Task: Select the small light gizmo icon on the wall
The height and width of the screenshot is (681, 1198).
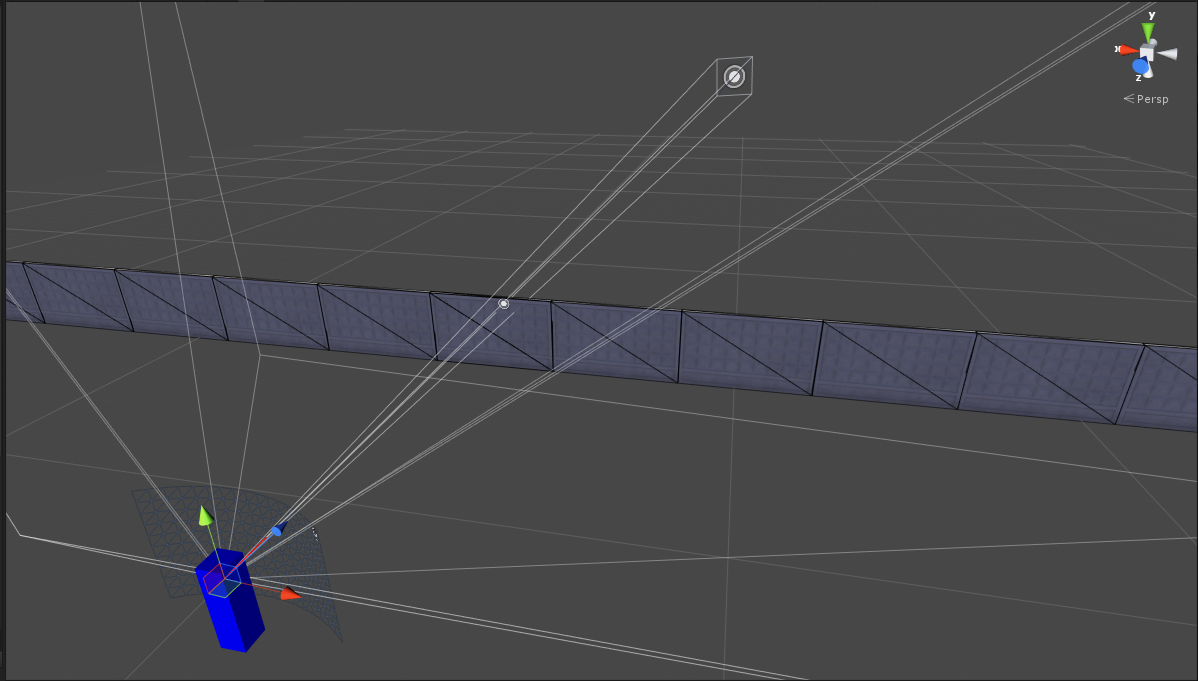Action: (x=503, y=303)
